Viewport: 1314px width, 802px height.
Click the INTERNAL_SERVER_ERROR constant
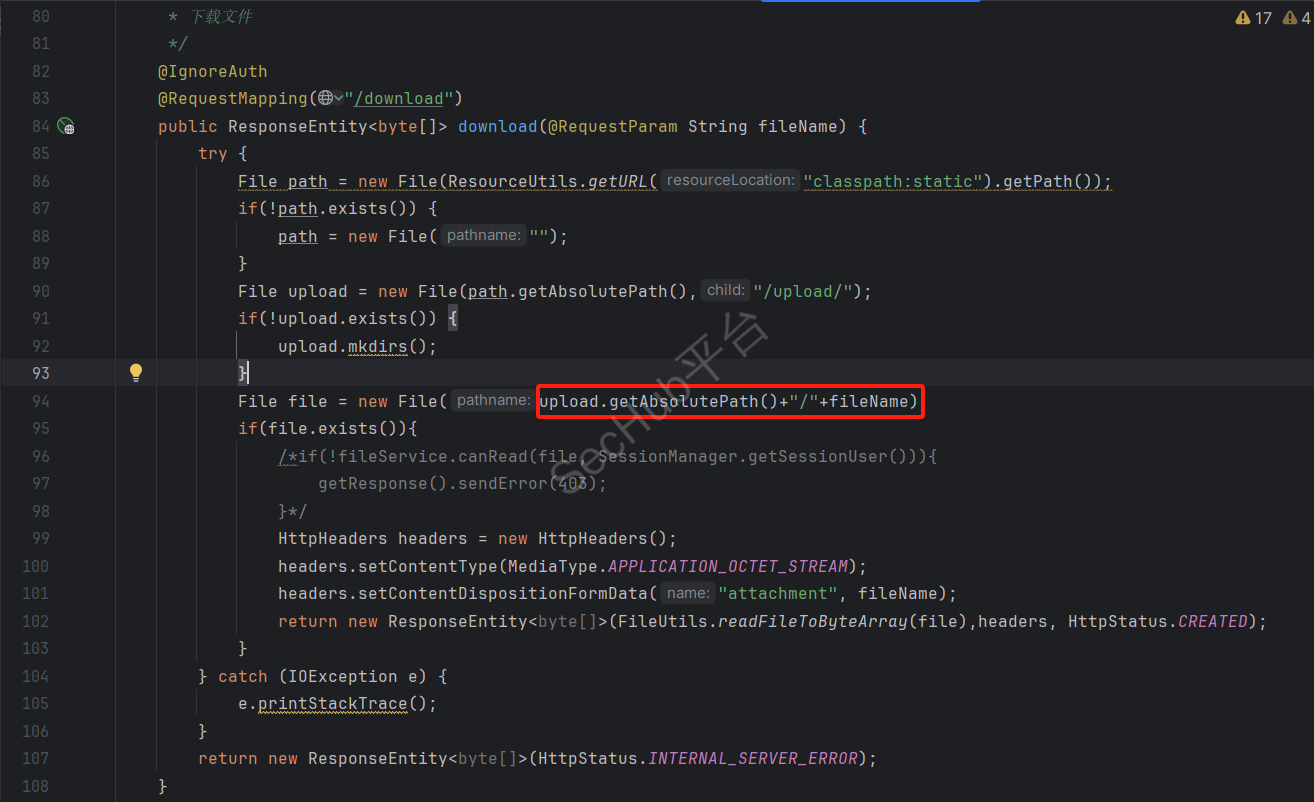[753, 758]
